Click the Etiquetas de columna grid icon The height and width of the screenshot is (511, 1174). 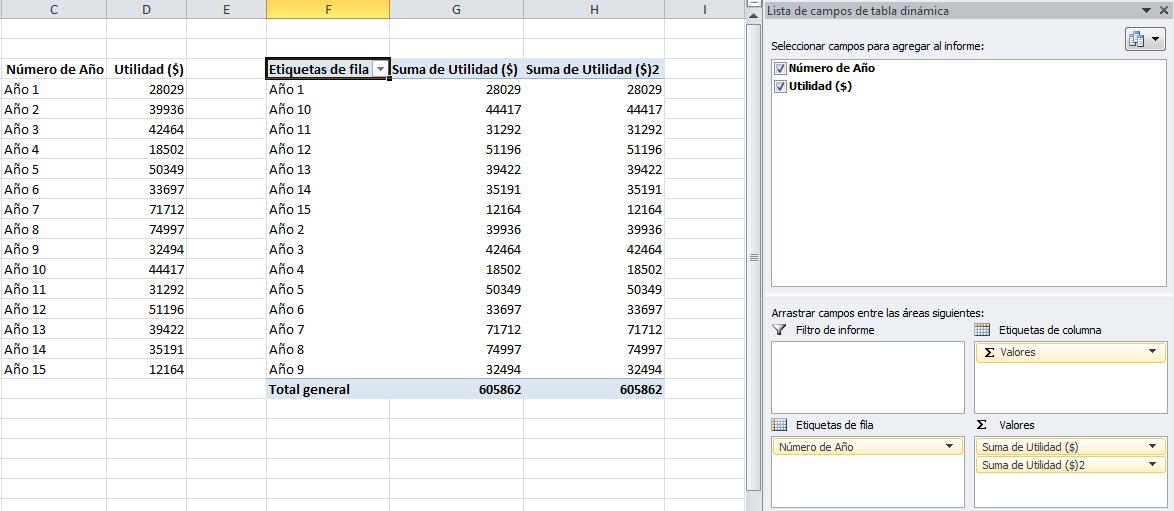pyautogui.click(x=982, y=330)
